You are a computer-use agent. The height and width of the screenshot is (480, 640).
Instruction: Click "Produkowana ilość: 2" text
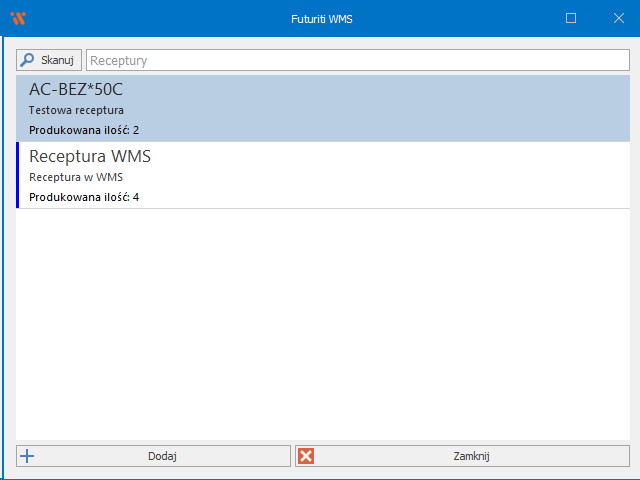point(84,130)
